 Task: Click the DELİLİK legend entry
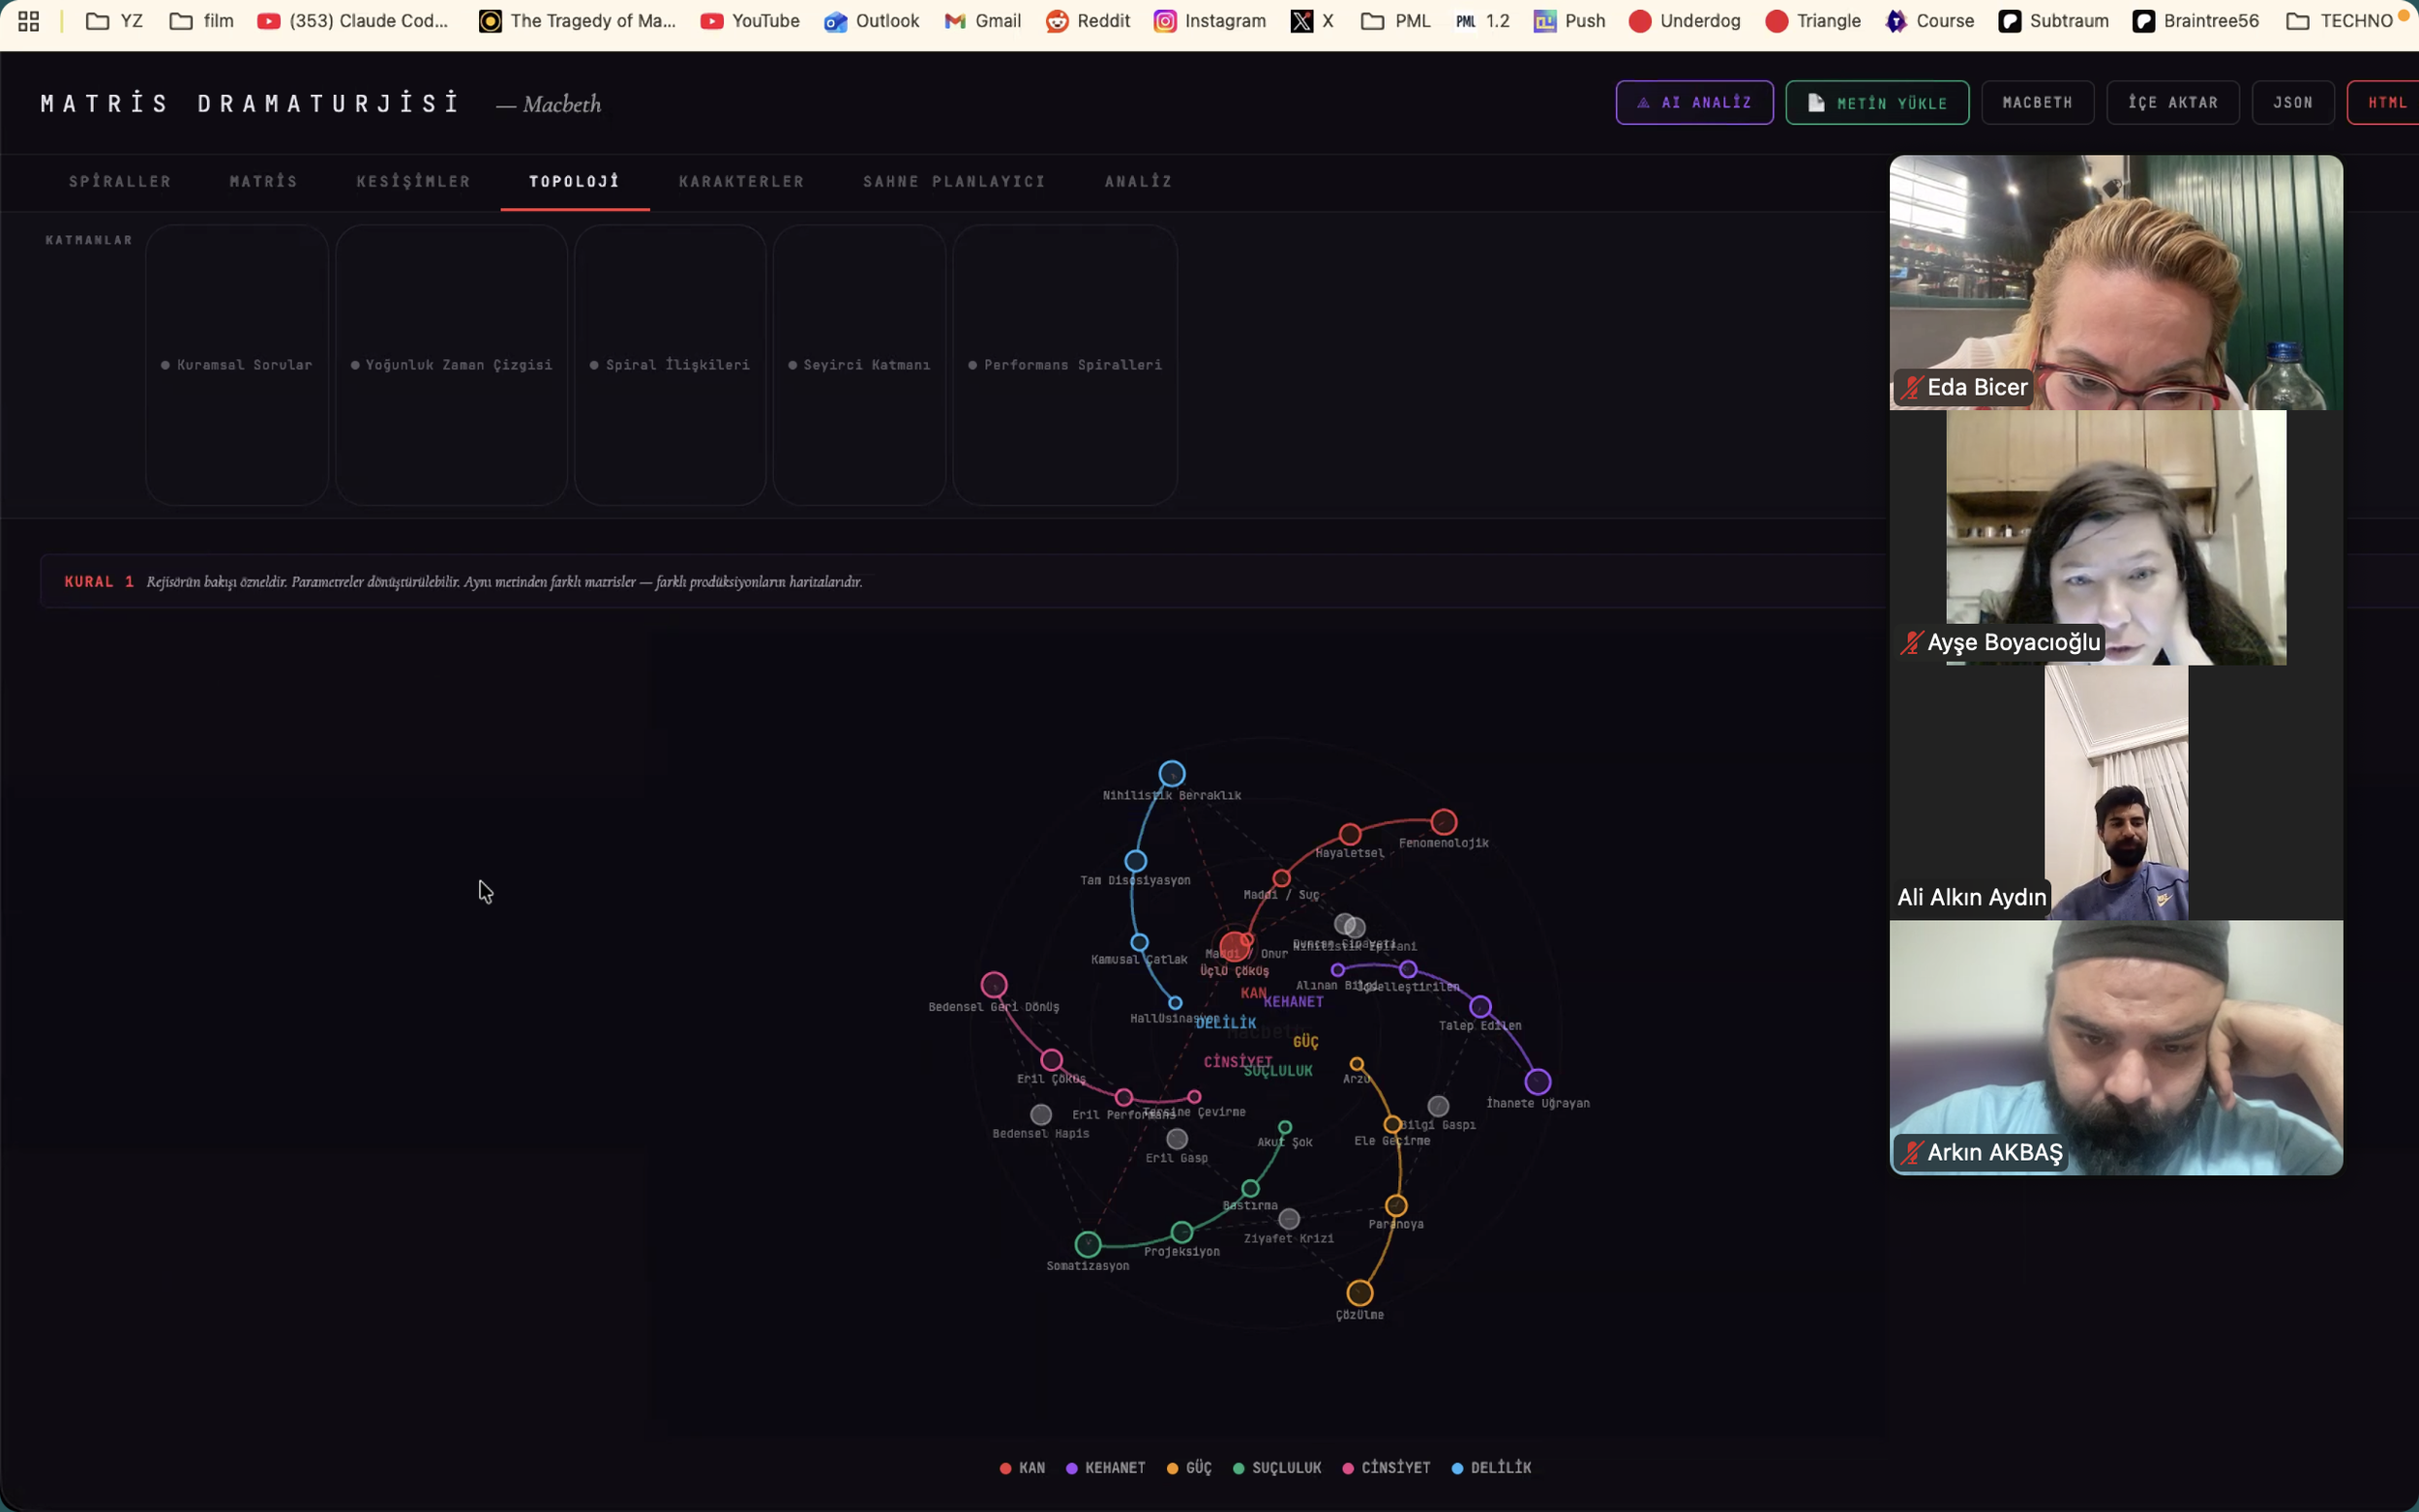tap(1491, 1468)
